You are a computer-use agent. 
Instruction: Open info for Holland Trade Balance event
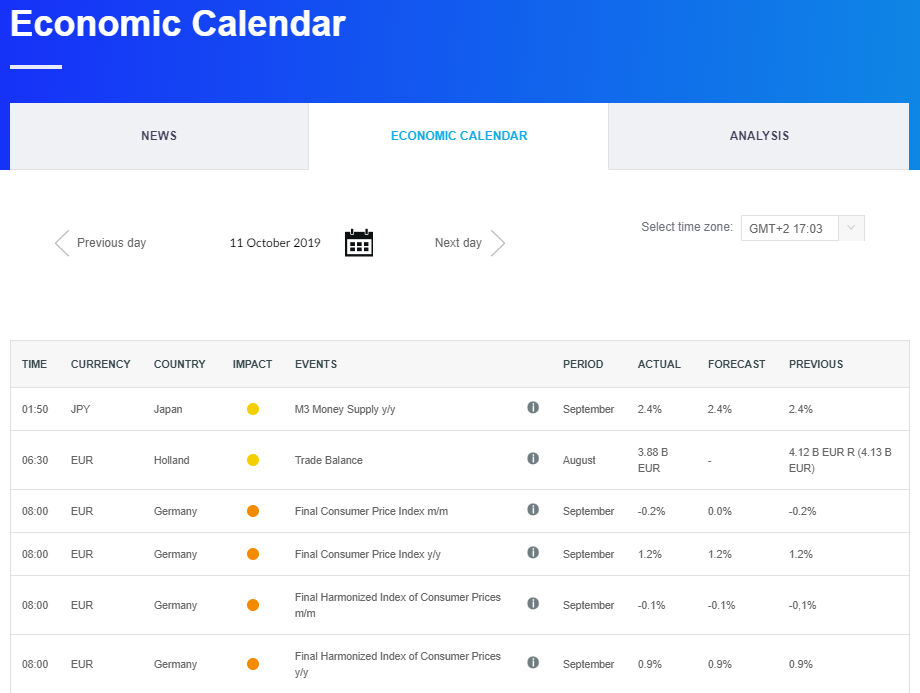point(533,458)
